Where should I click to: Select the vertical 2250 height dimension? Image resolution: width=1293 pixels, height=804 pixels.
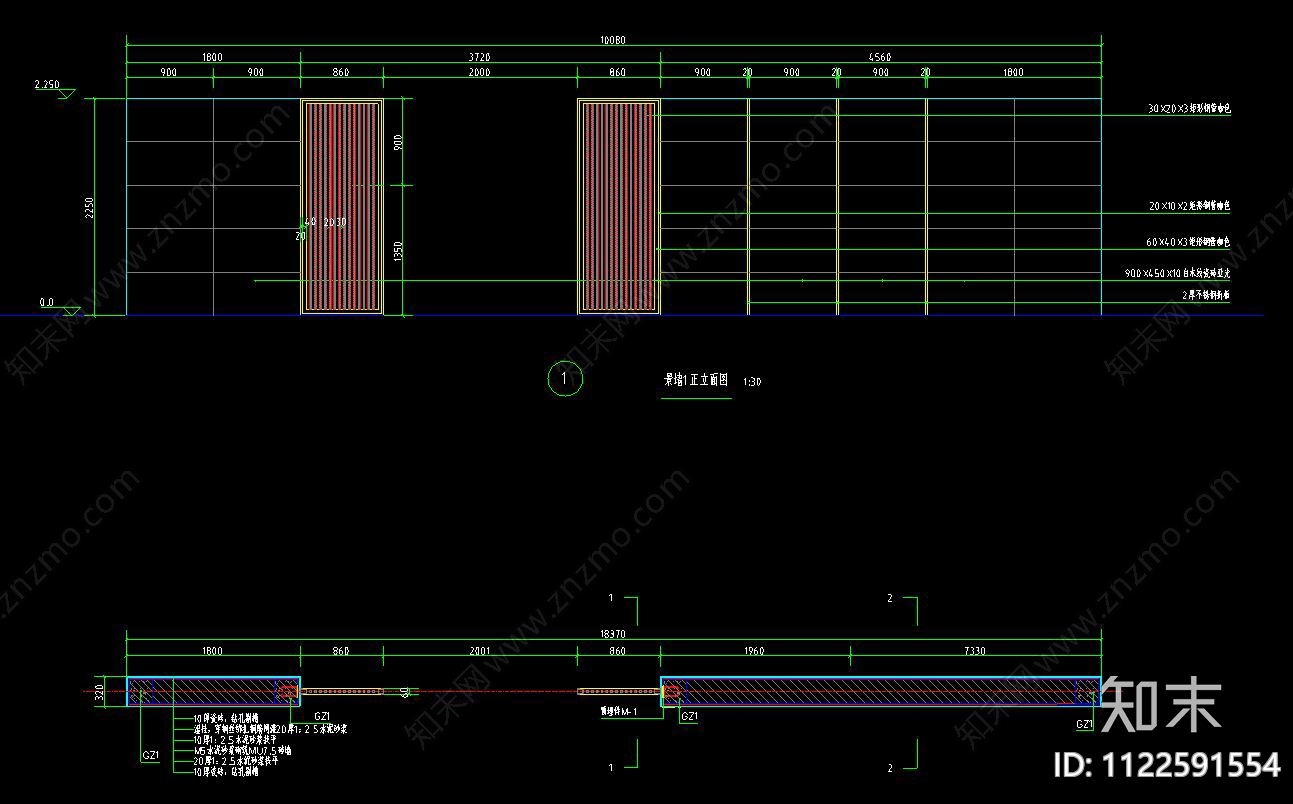(x=89, y=207)
